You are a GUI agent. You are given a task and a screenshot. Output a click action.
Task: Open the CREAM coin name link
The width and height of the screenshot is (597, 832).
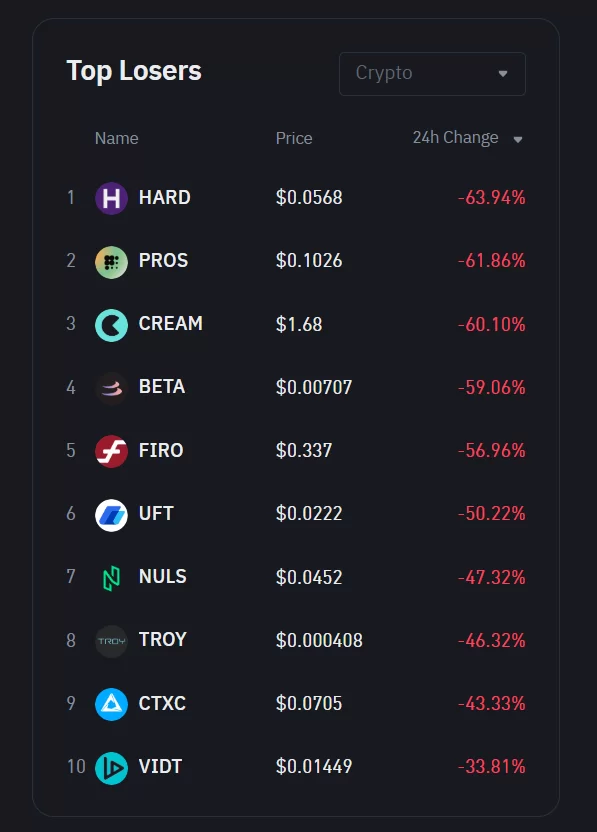[171, 323]
